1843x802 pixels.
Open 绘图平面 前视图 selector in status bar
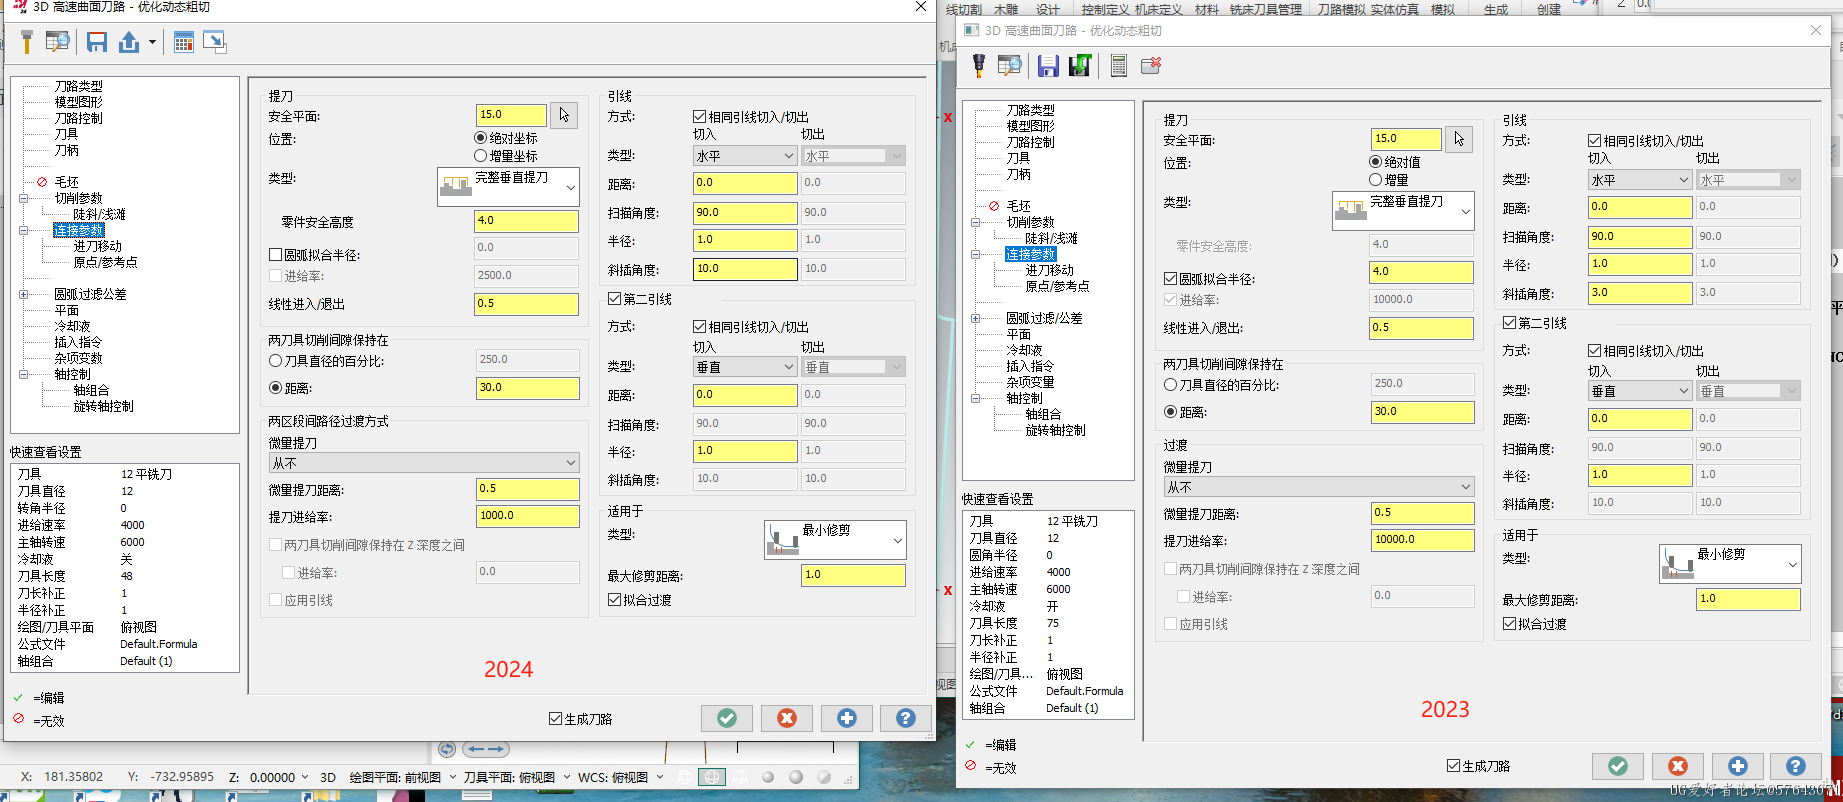[402, 777]
